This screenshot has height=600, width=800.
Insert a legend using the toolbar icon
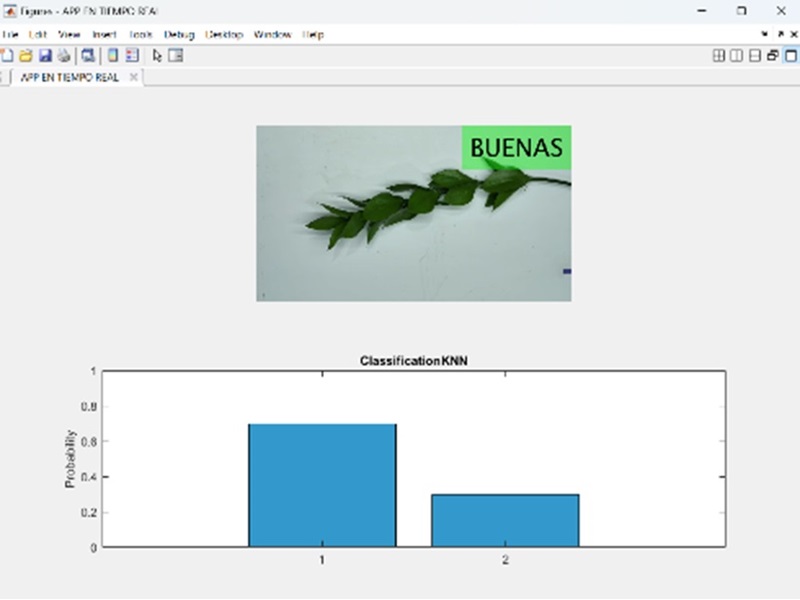pos(132,56)
